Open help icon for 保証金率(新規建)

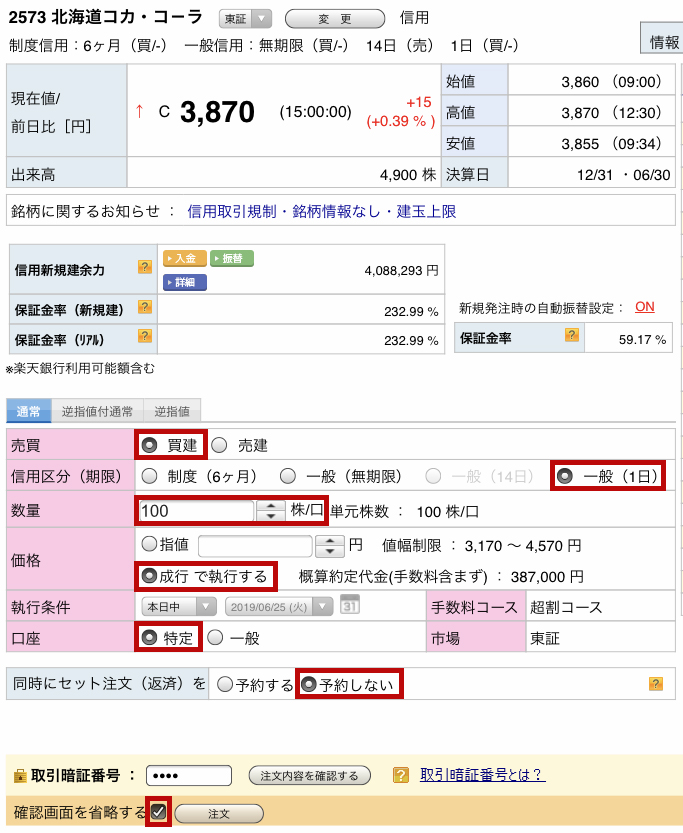pyautogui.click(x=144, y=307)
